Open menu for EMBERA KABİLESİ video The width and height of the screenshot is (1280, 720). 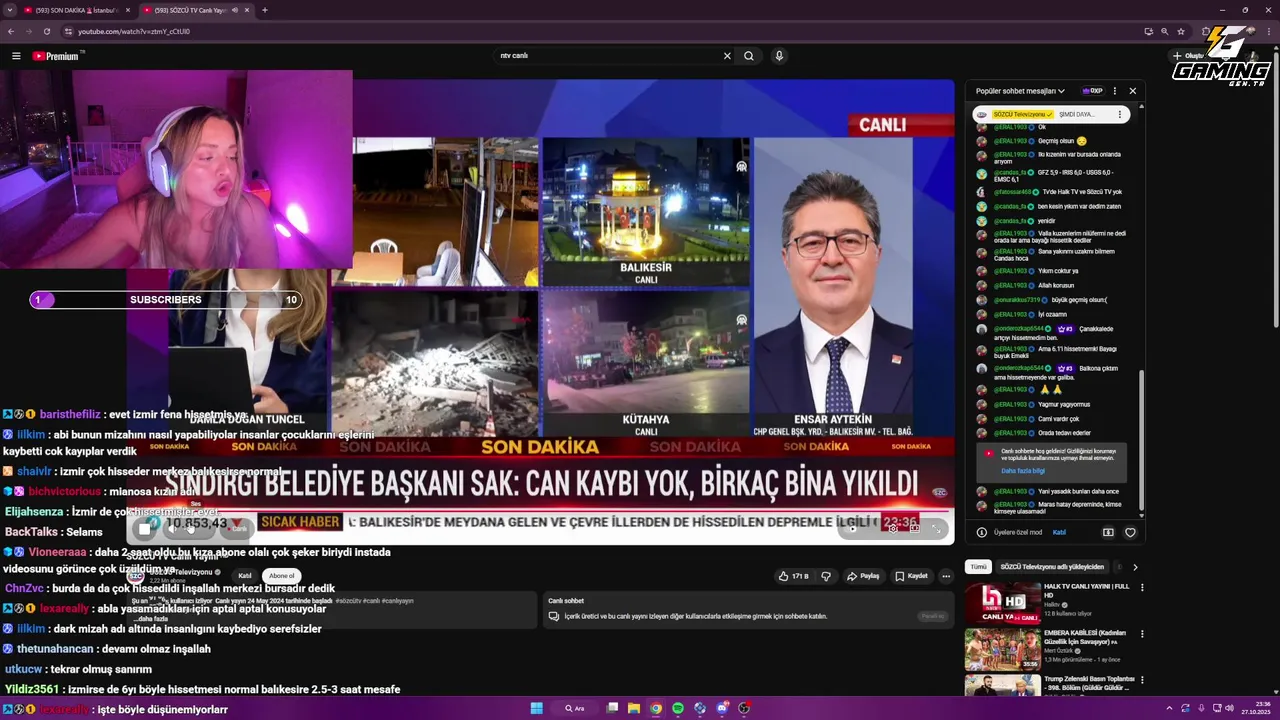point(1142,634)
